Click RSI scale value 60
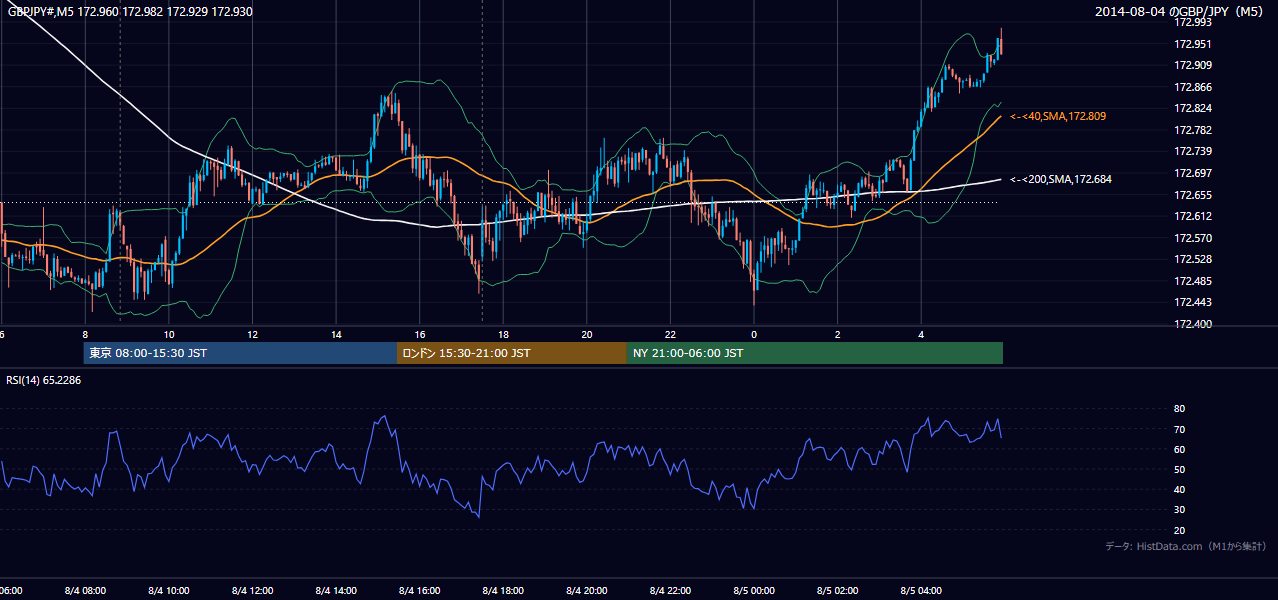This screenshot has height=600, width=1278. 1179,449
